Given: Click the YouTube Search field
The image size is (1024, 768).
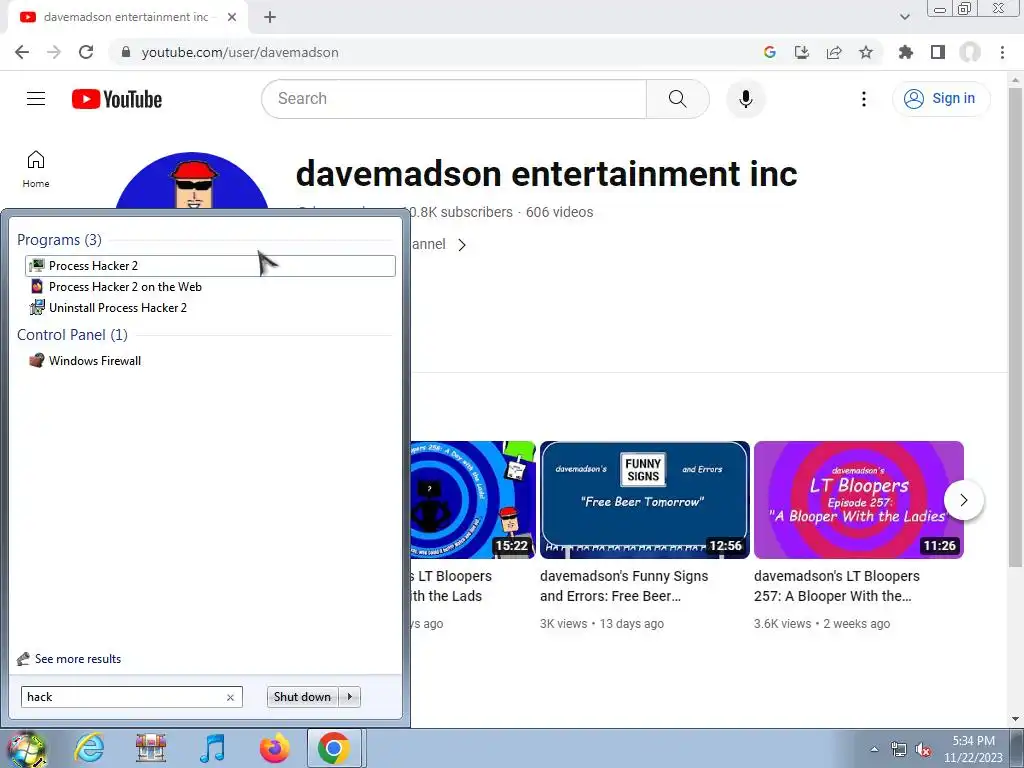Looking at the screenshot, I should coord(454,99).
